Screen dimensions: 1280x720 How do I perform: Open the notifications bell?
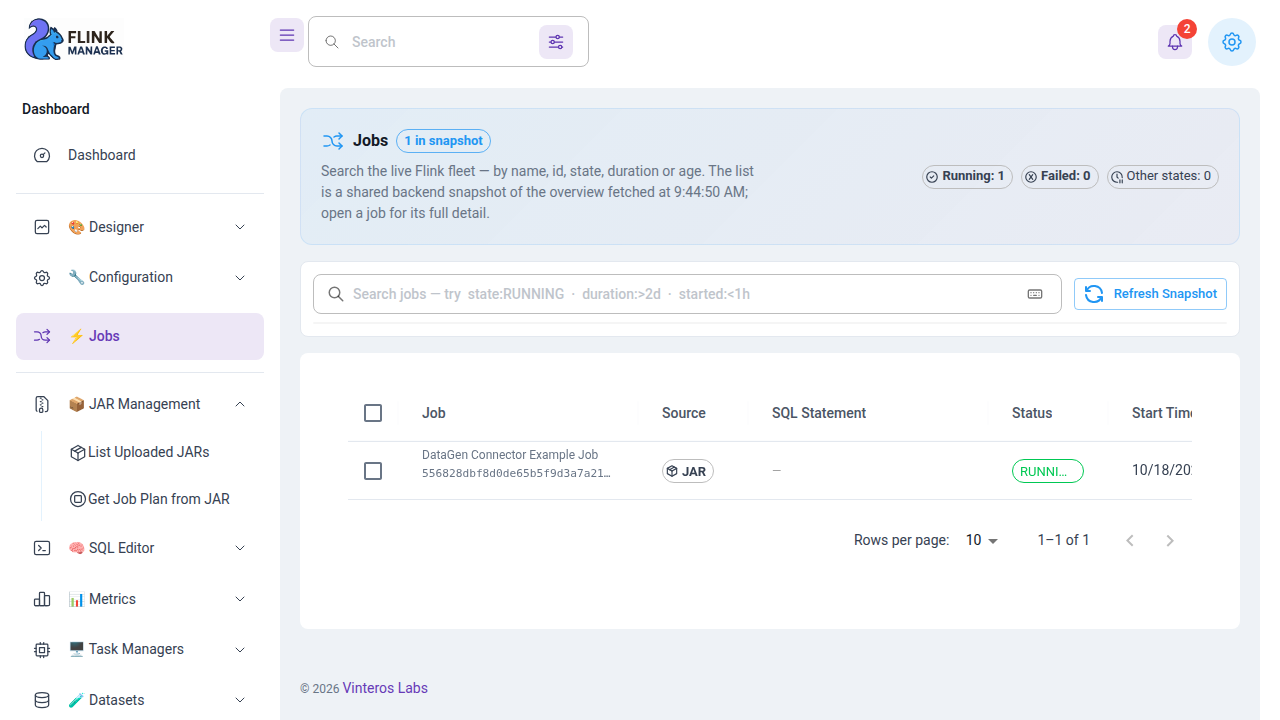tap(1175, 42)
